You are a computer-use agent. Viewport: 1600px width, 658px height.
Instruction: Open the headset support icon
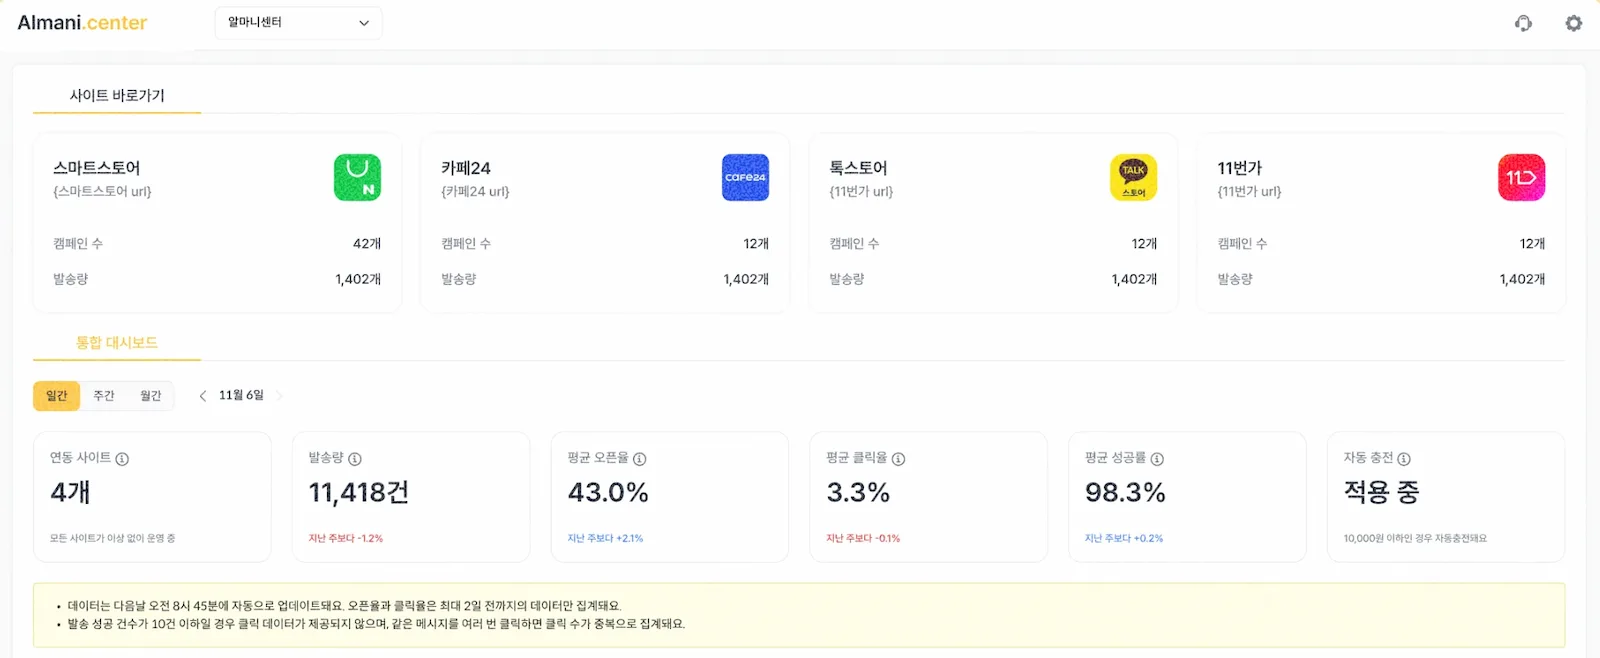click(1523, 23)
